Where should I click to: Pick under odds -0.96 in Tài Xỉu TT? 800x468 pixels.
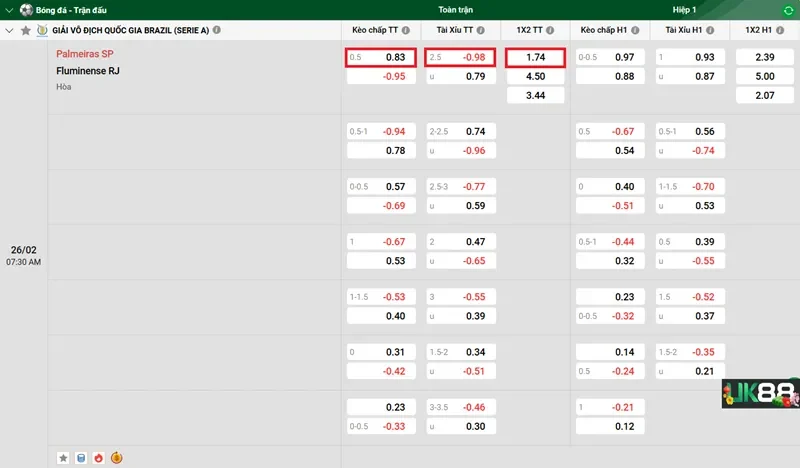[461, 151]
